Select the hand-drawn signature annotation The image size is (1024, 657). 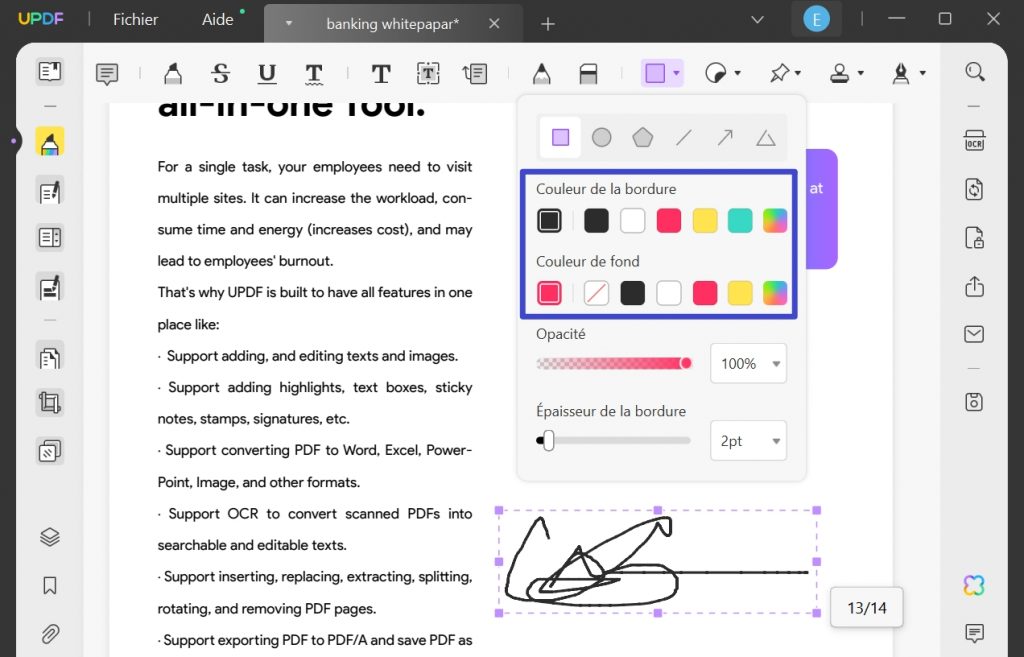pos(658,562)
